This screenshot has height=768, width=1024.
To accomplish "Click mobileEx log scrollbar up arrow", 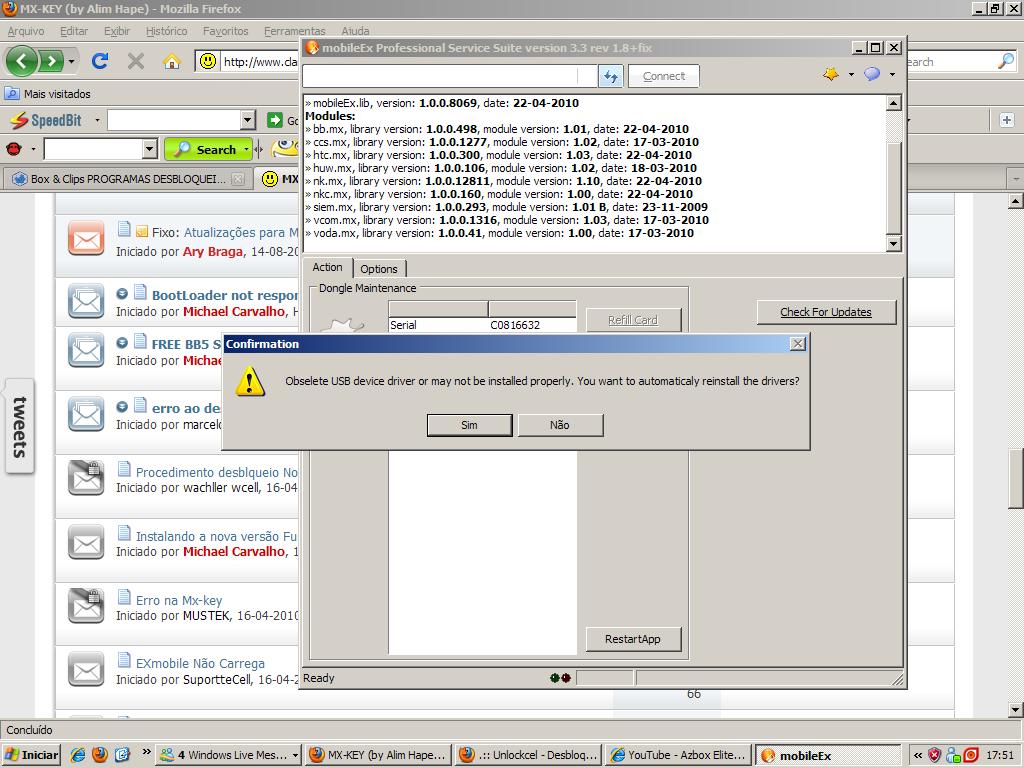I will coord(893,103).
